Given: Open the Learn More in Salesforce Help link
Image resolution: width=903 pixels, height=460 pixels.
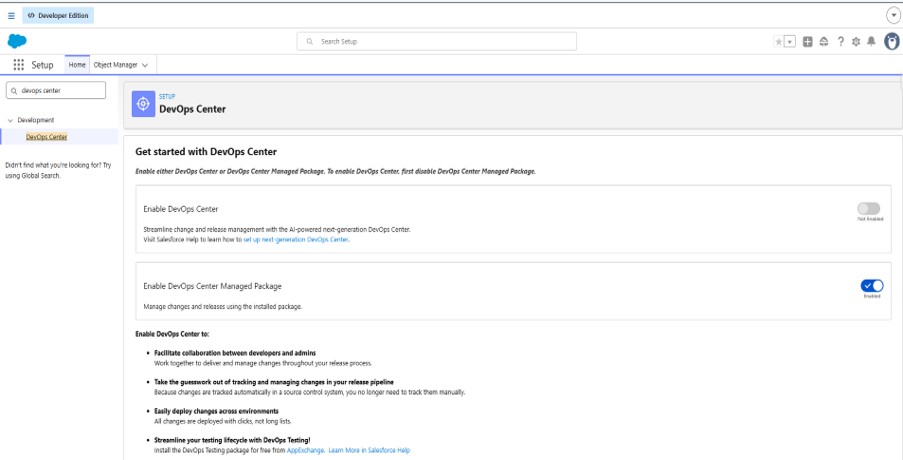Looking at the screenshot, I should (369, 450).
